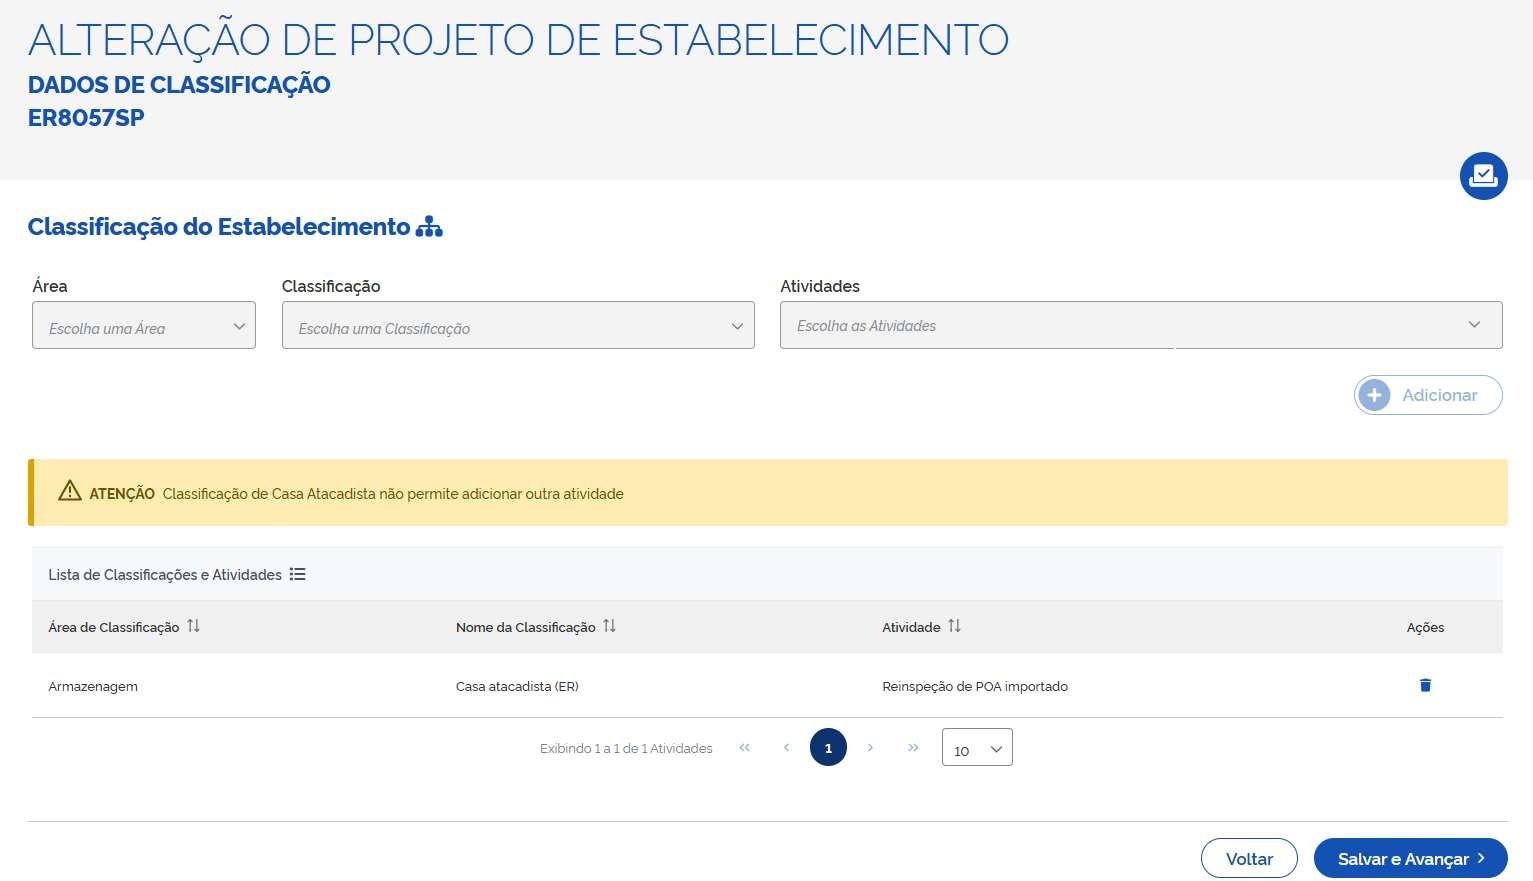Go to the previous page arrow
Screen dimensions: 1533x881
[x=786, y=748]
